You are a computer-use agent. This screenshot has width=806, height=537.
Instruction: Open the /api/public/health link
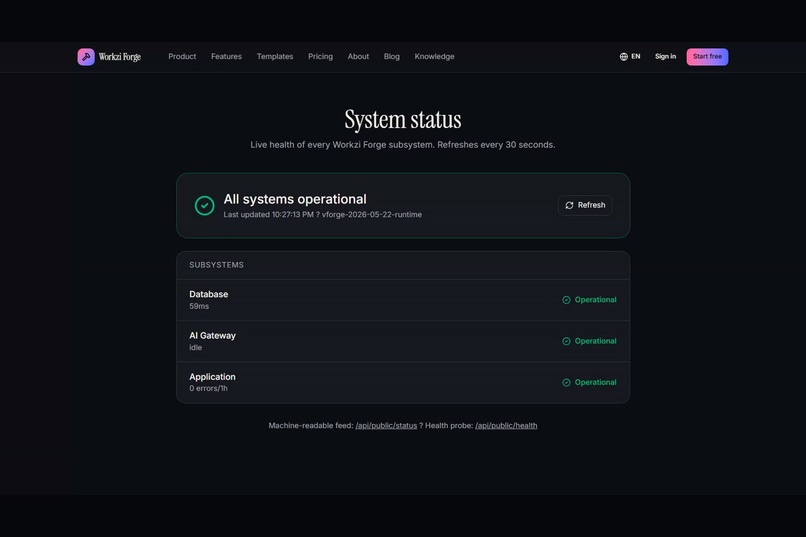506,425
